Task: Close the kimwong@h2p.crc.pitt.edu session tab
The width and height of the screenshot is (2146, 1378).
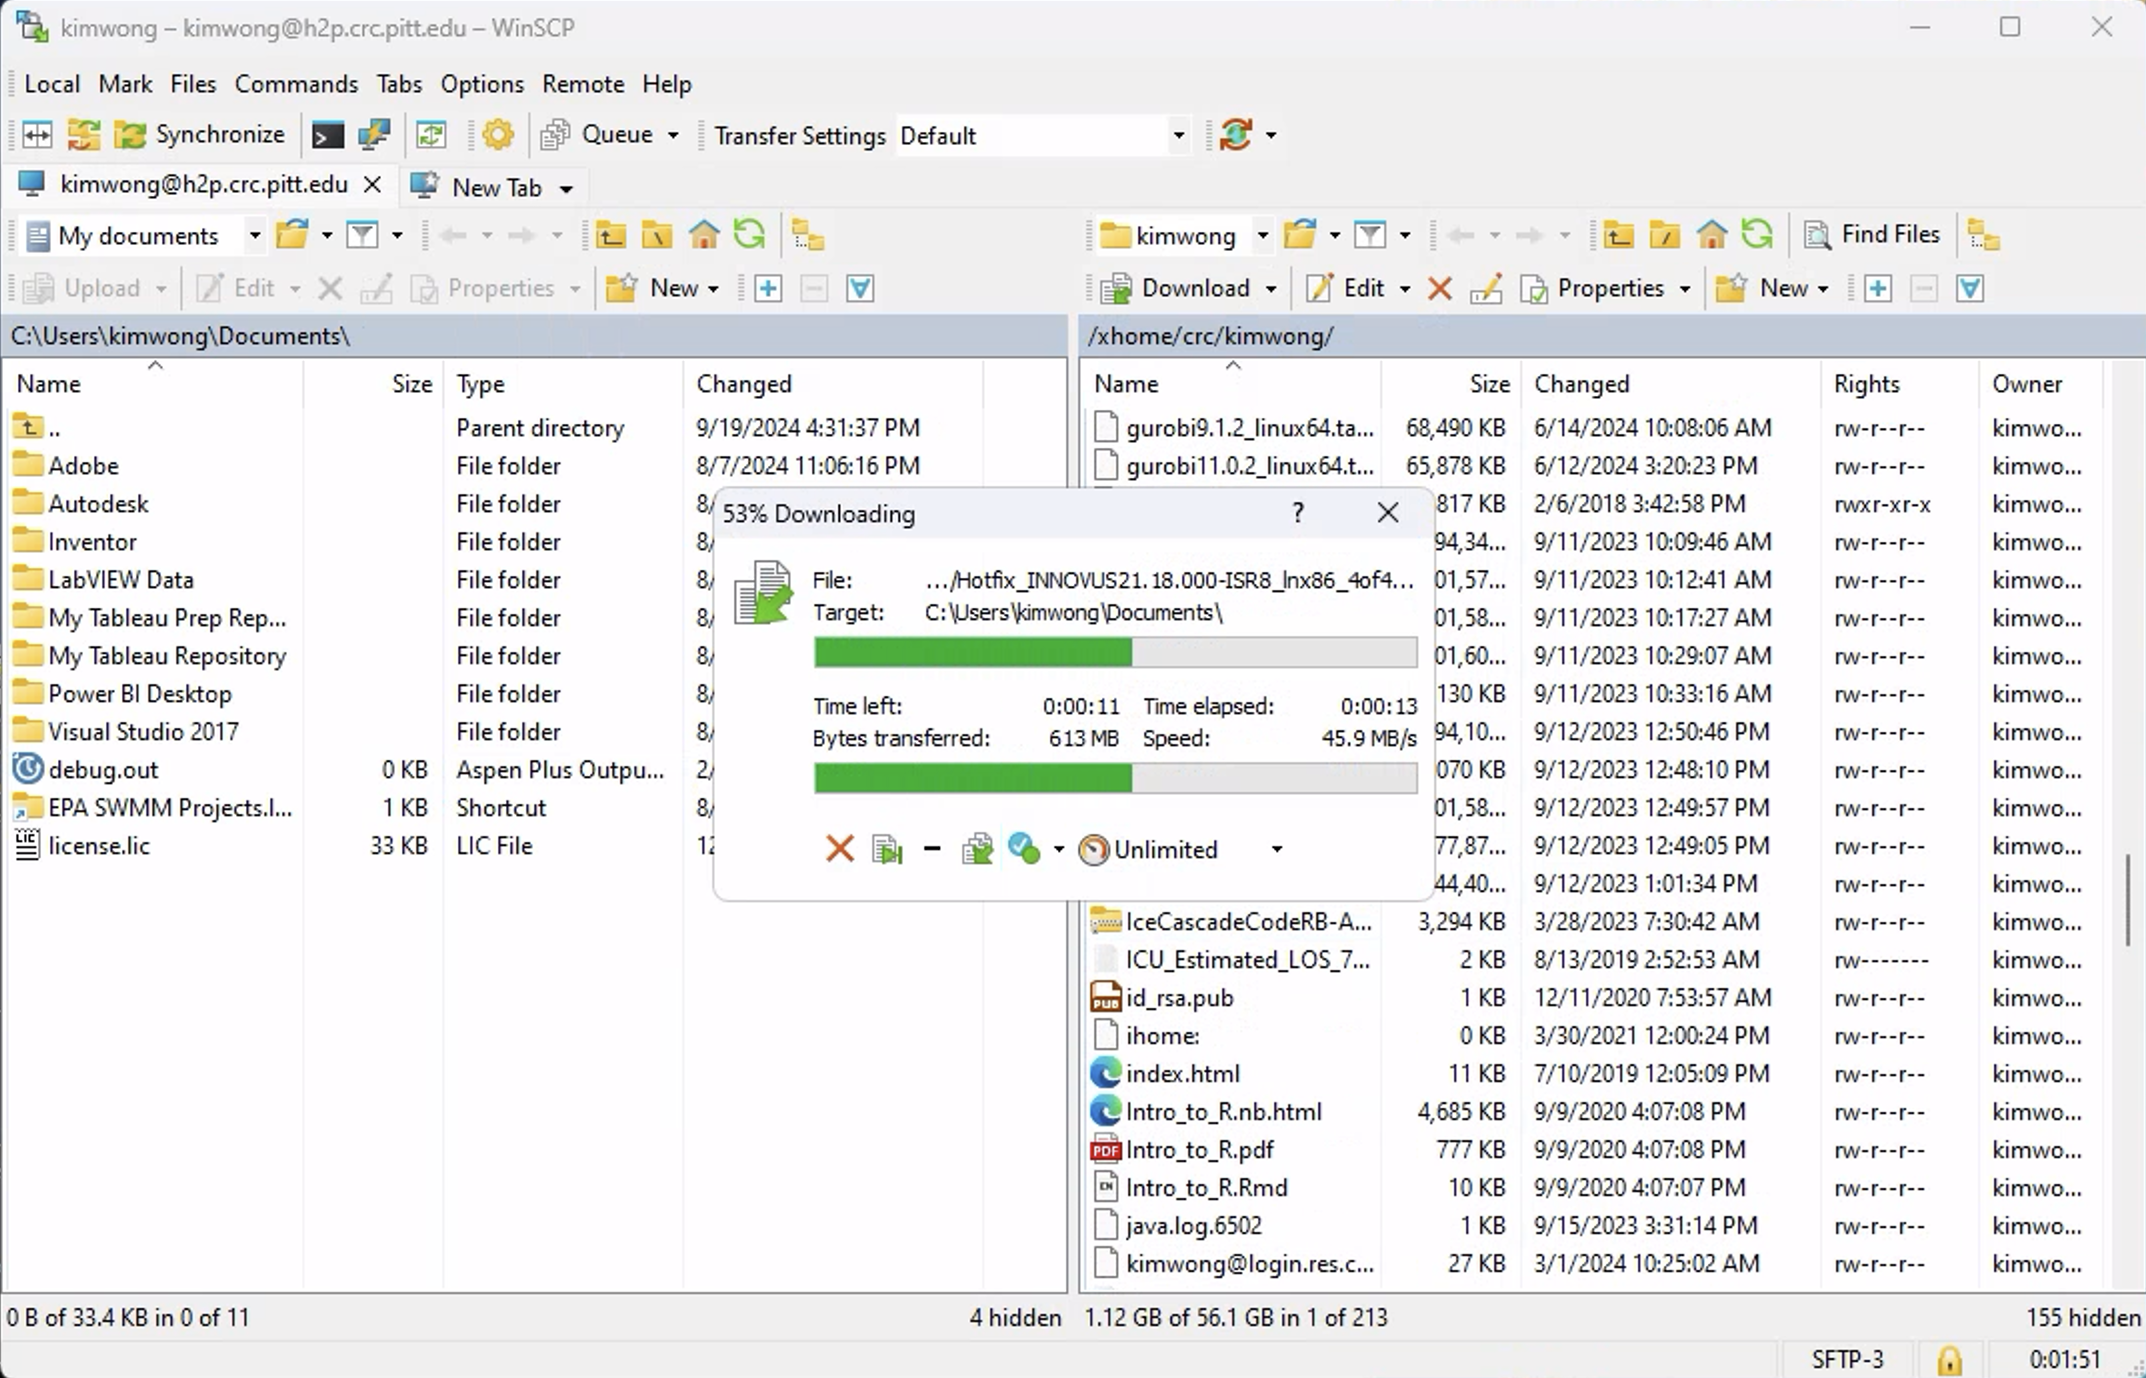Action: (372, 185)
